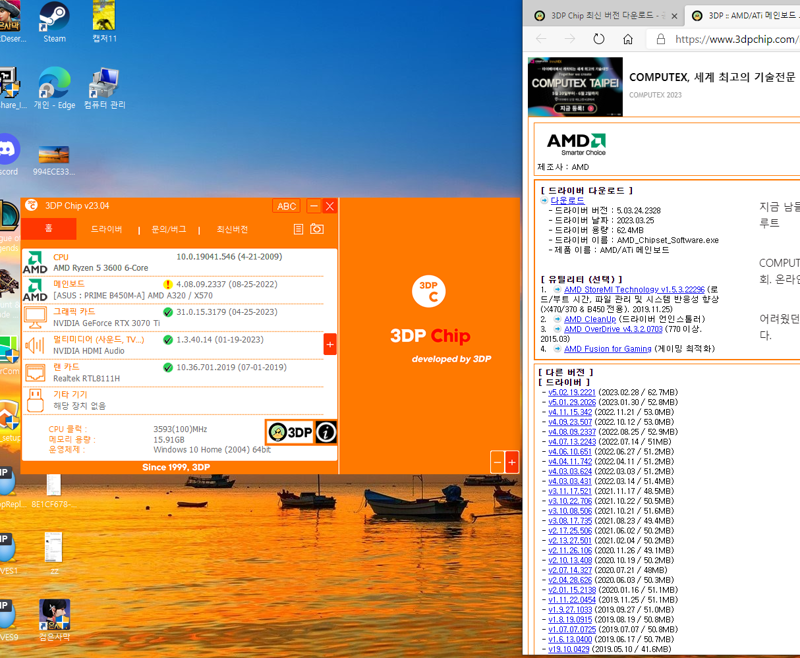Open the v4.03.03.624 driver version link

(x=570, y=471)
